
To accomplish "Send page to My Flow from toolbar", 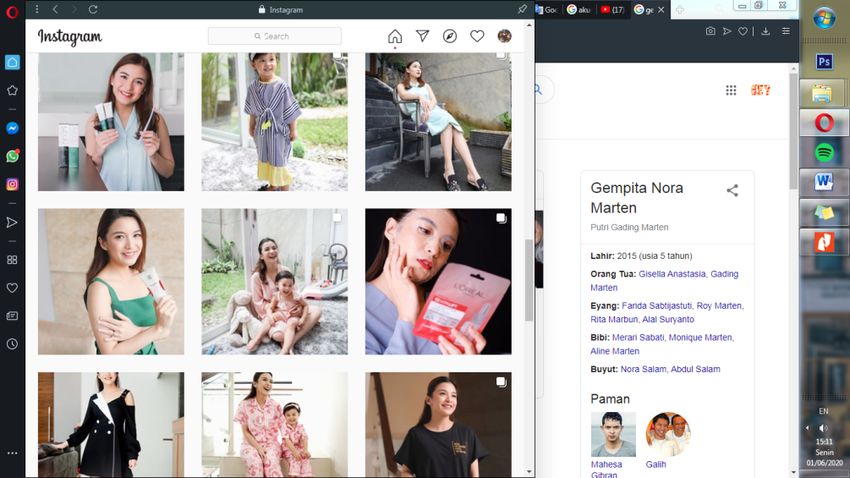I will pyautogui.click(x=727, y=31).
